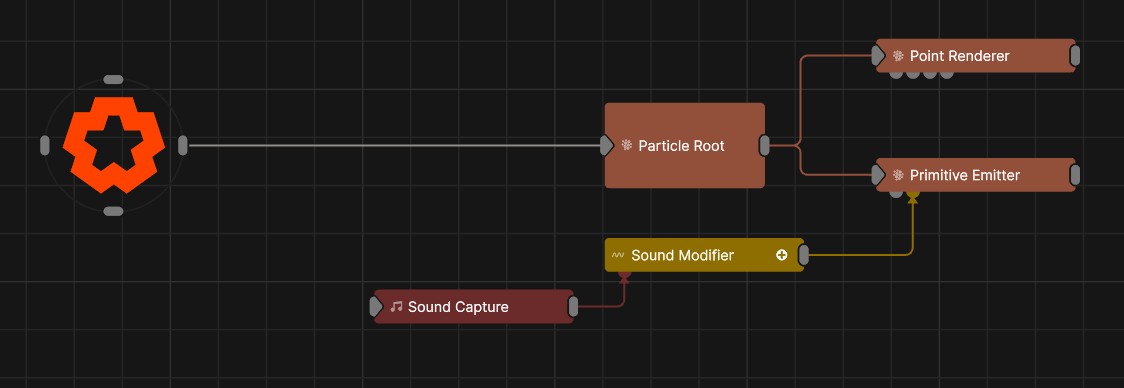Click the yellow modifier port under Primitive Emitter
This screenshot has height=388, width=1124.
(x=913, y=194)
